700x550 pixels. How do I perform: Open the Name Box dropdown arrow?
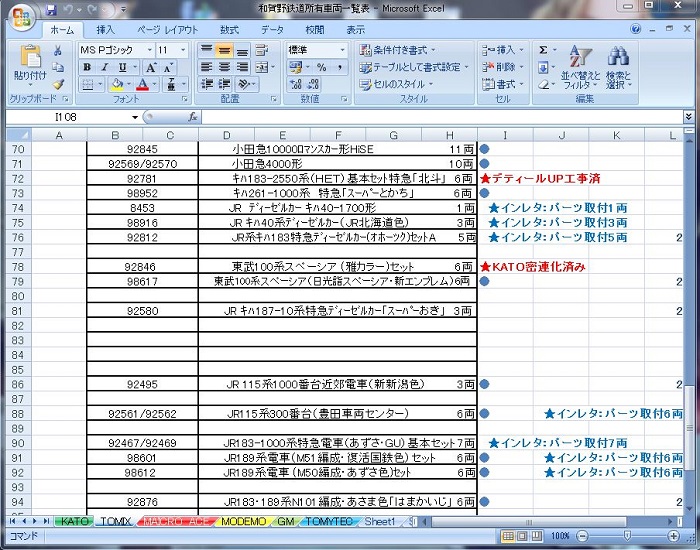135,117
